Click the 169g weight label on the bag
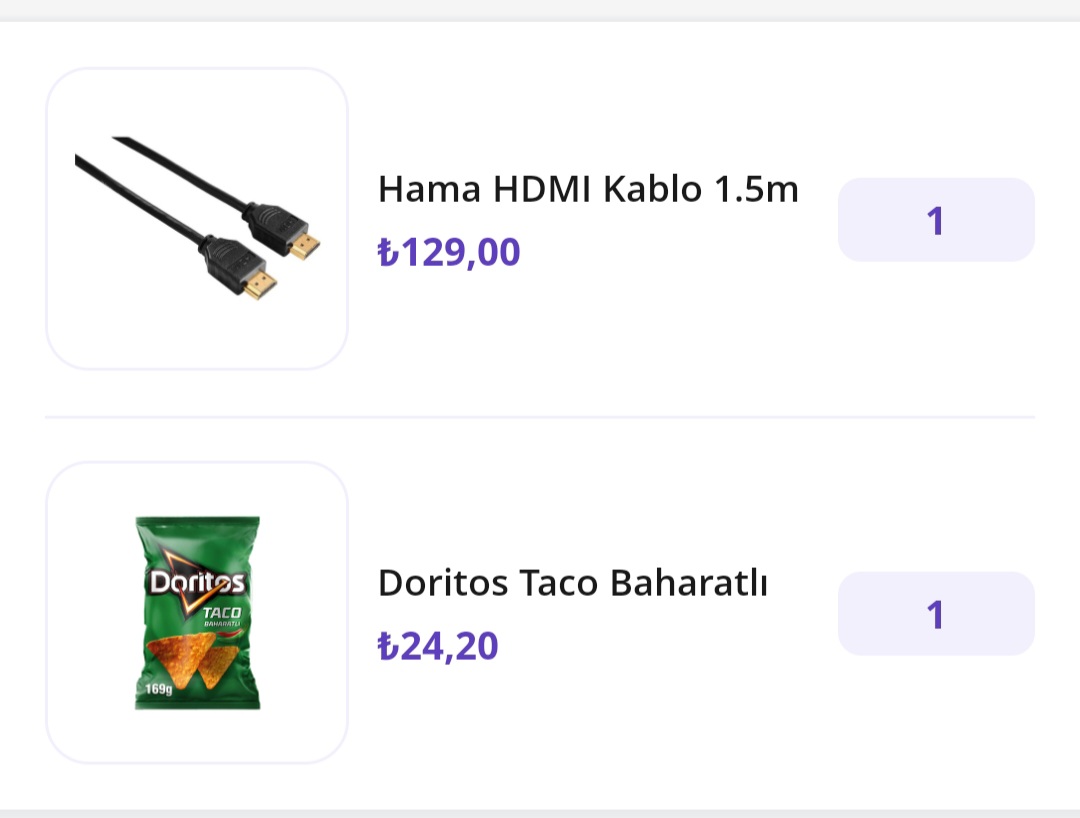Screen dimensions: 1080x818 156,688
